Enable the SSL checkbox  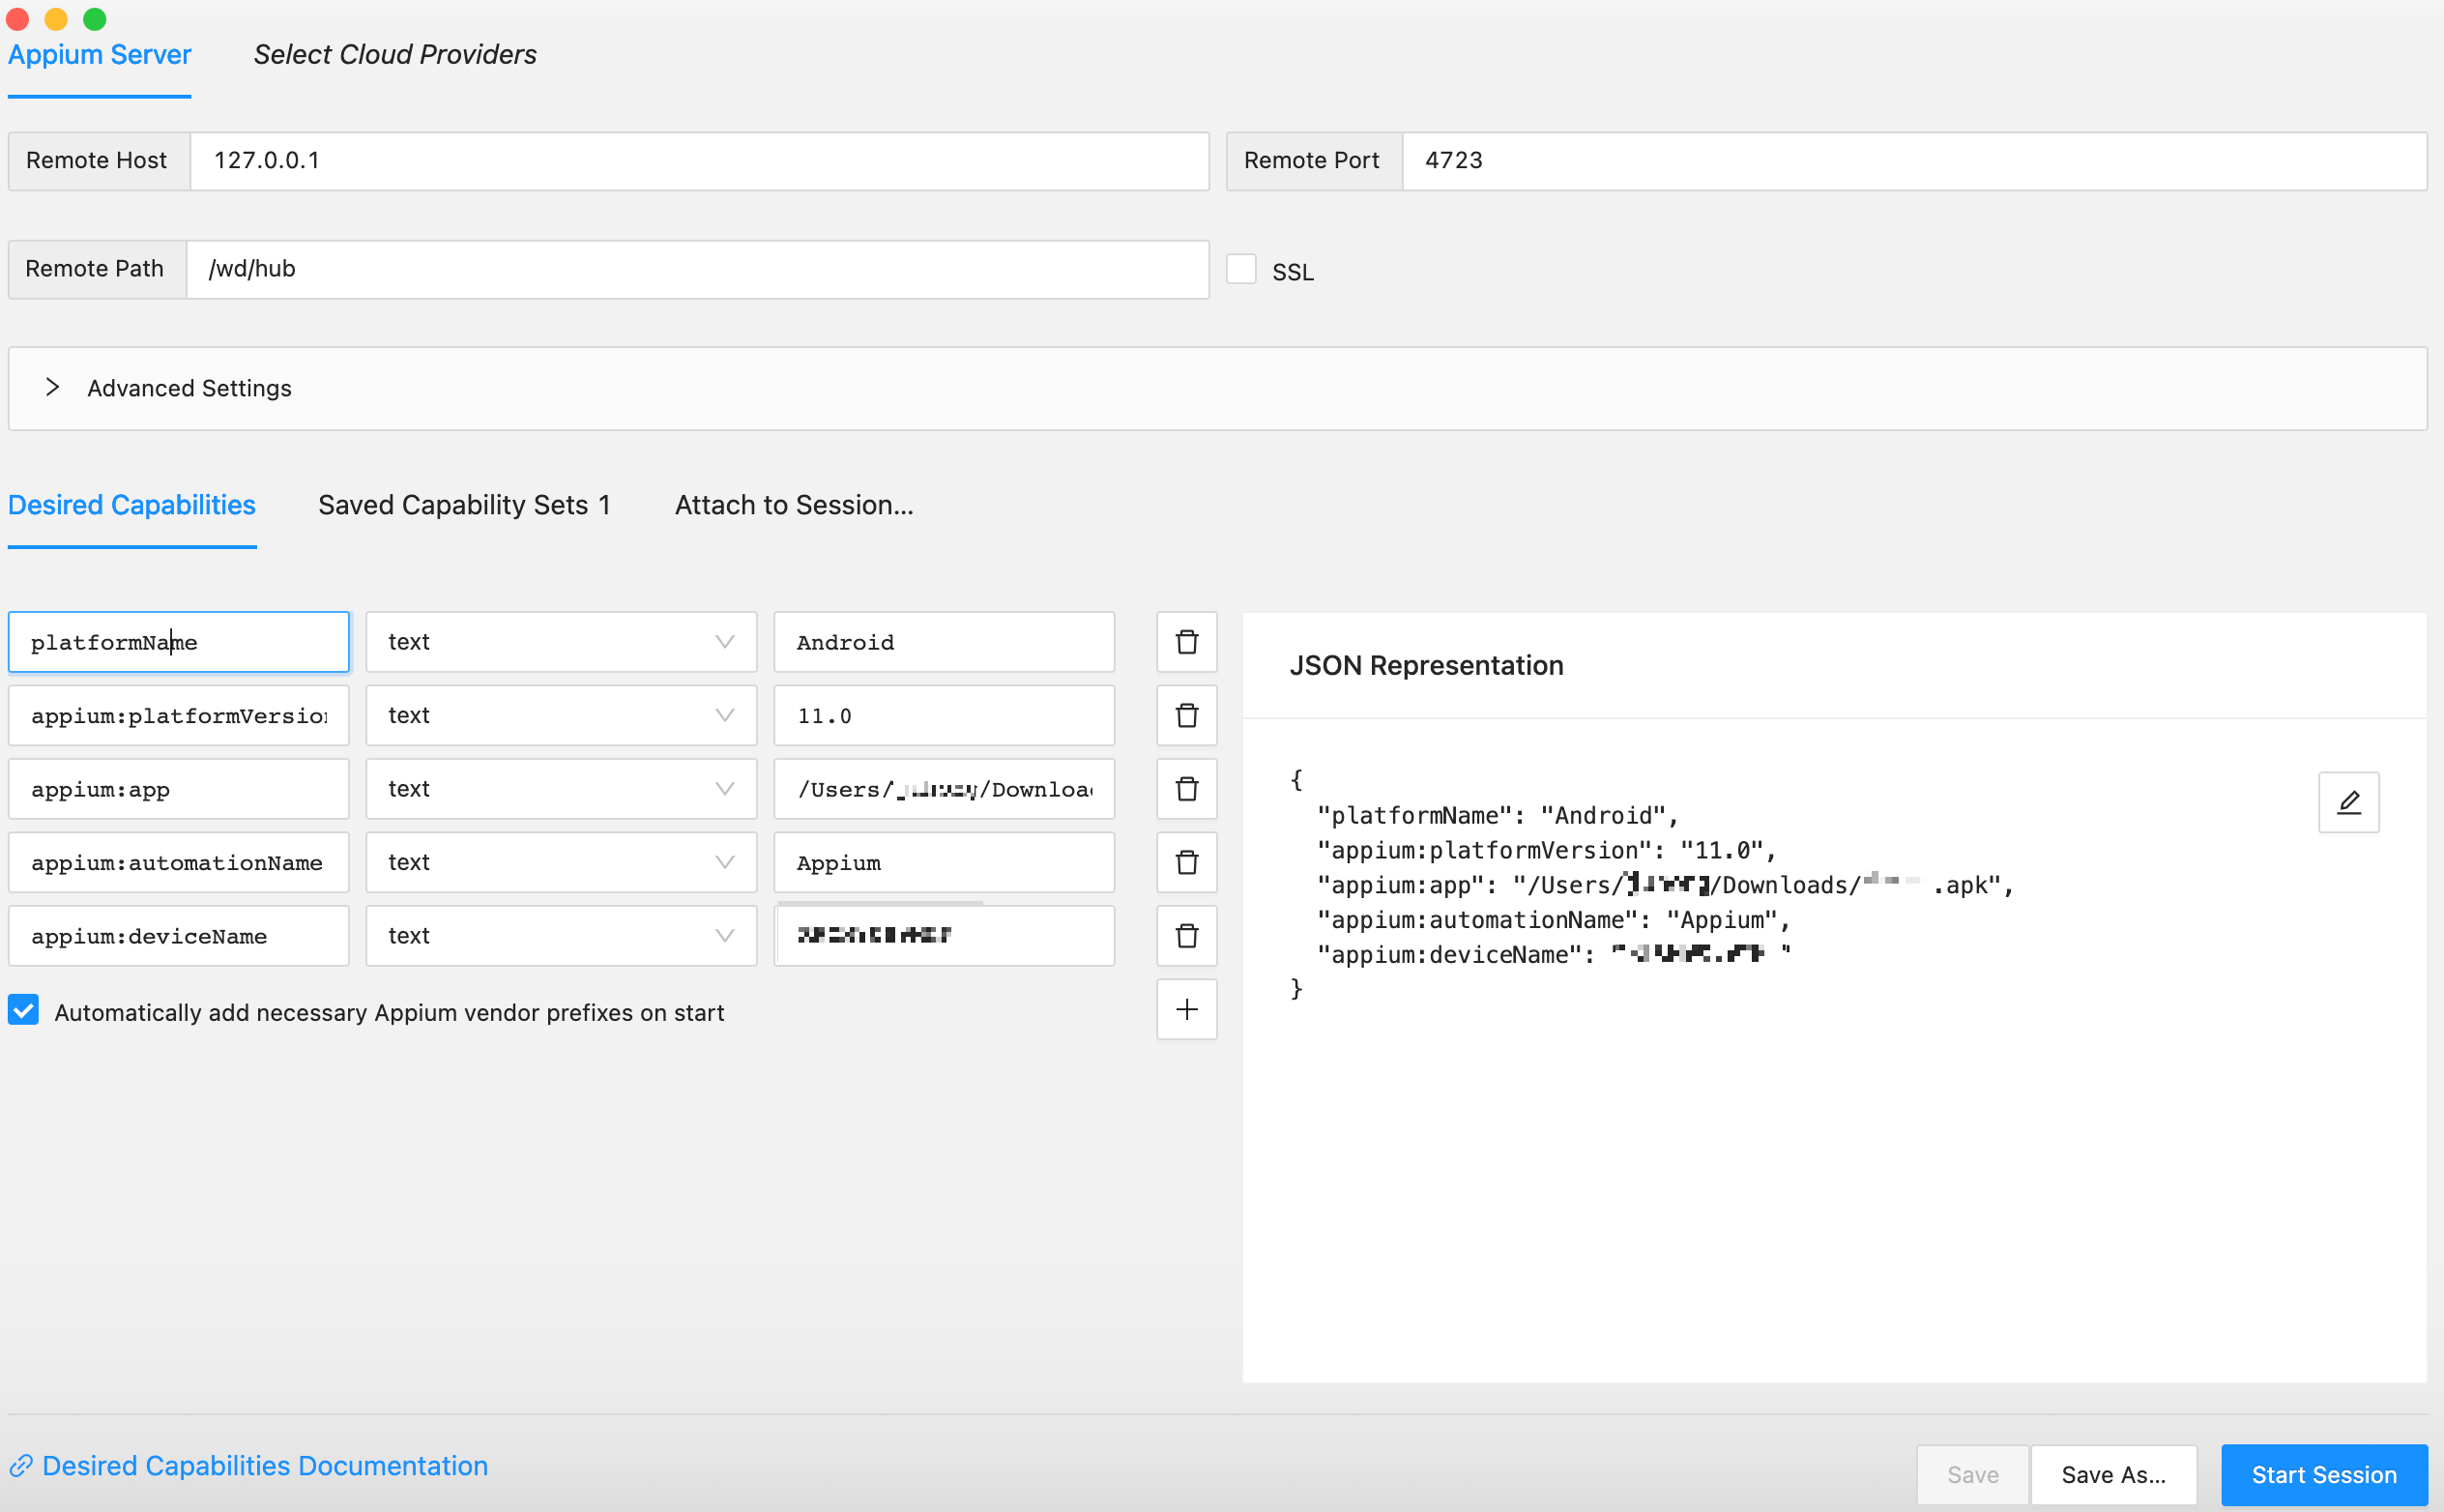coord(1241,269)
